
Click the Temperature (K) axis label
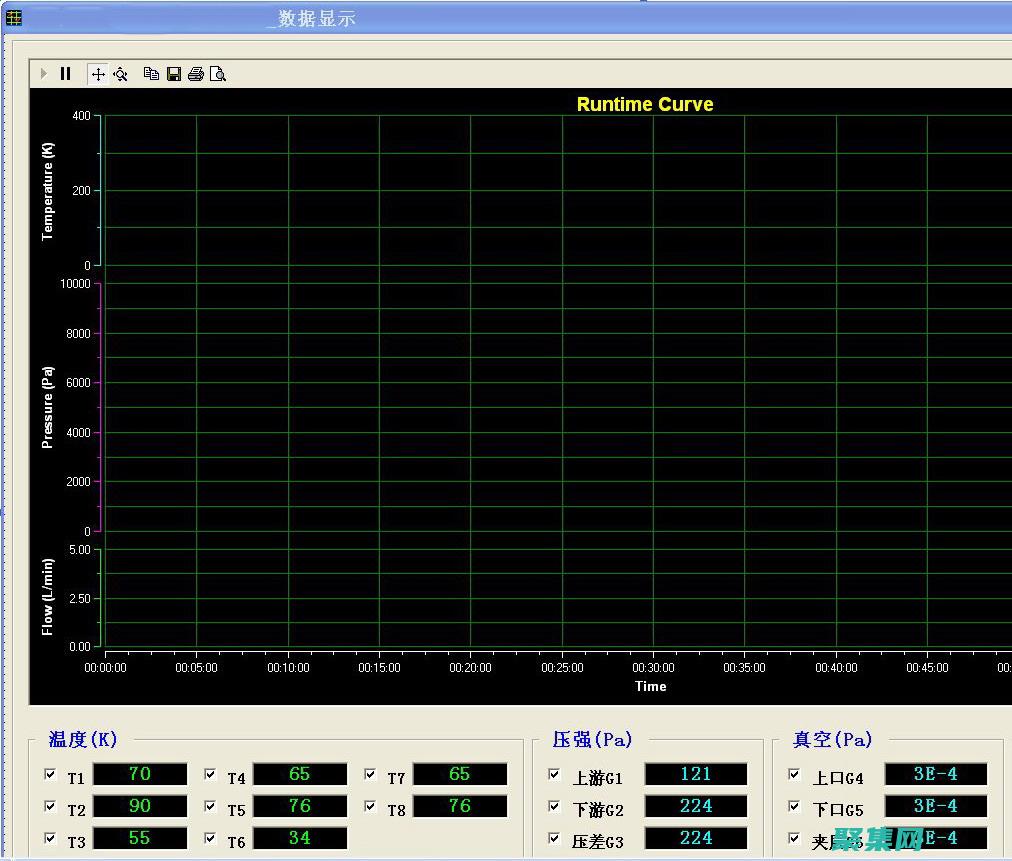47,190
